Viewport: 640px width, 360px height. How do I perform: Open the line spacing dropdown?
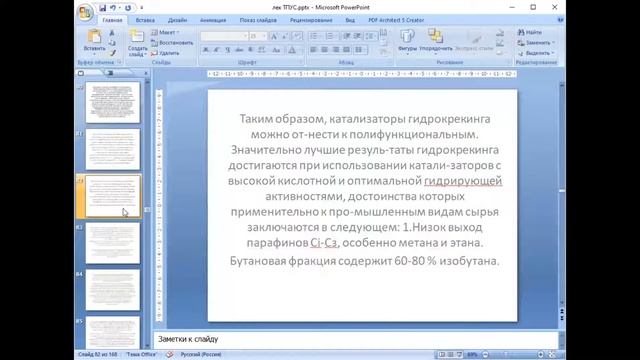click(371, 36)
